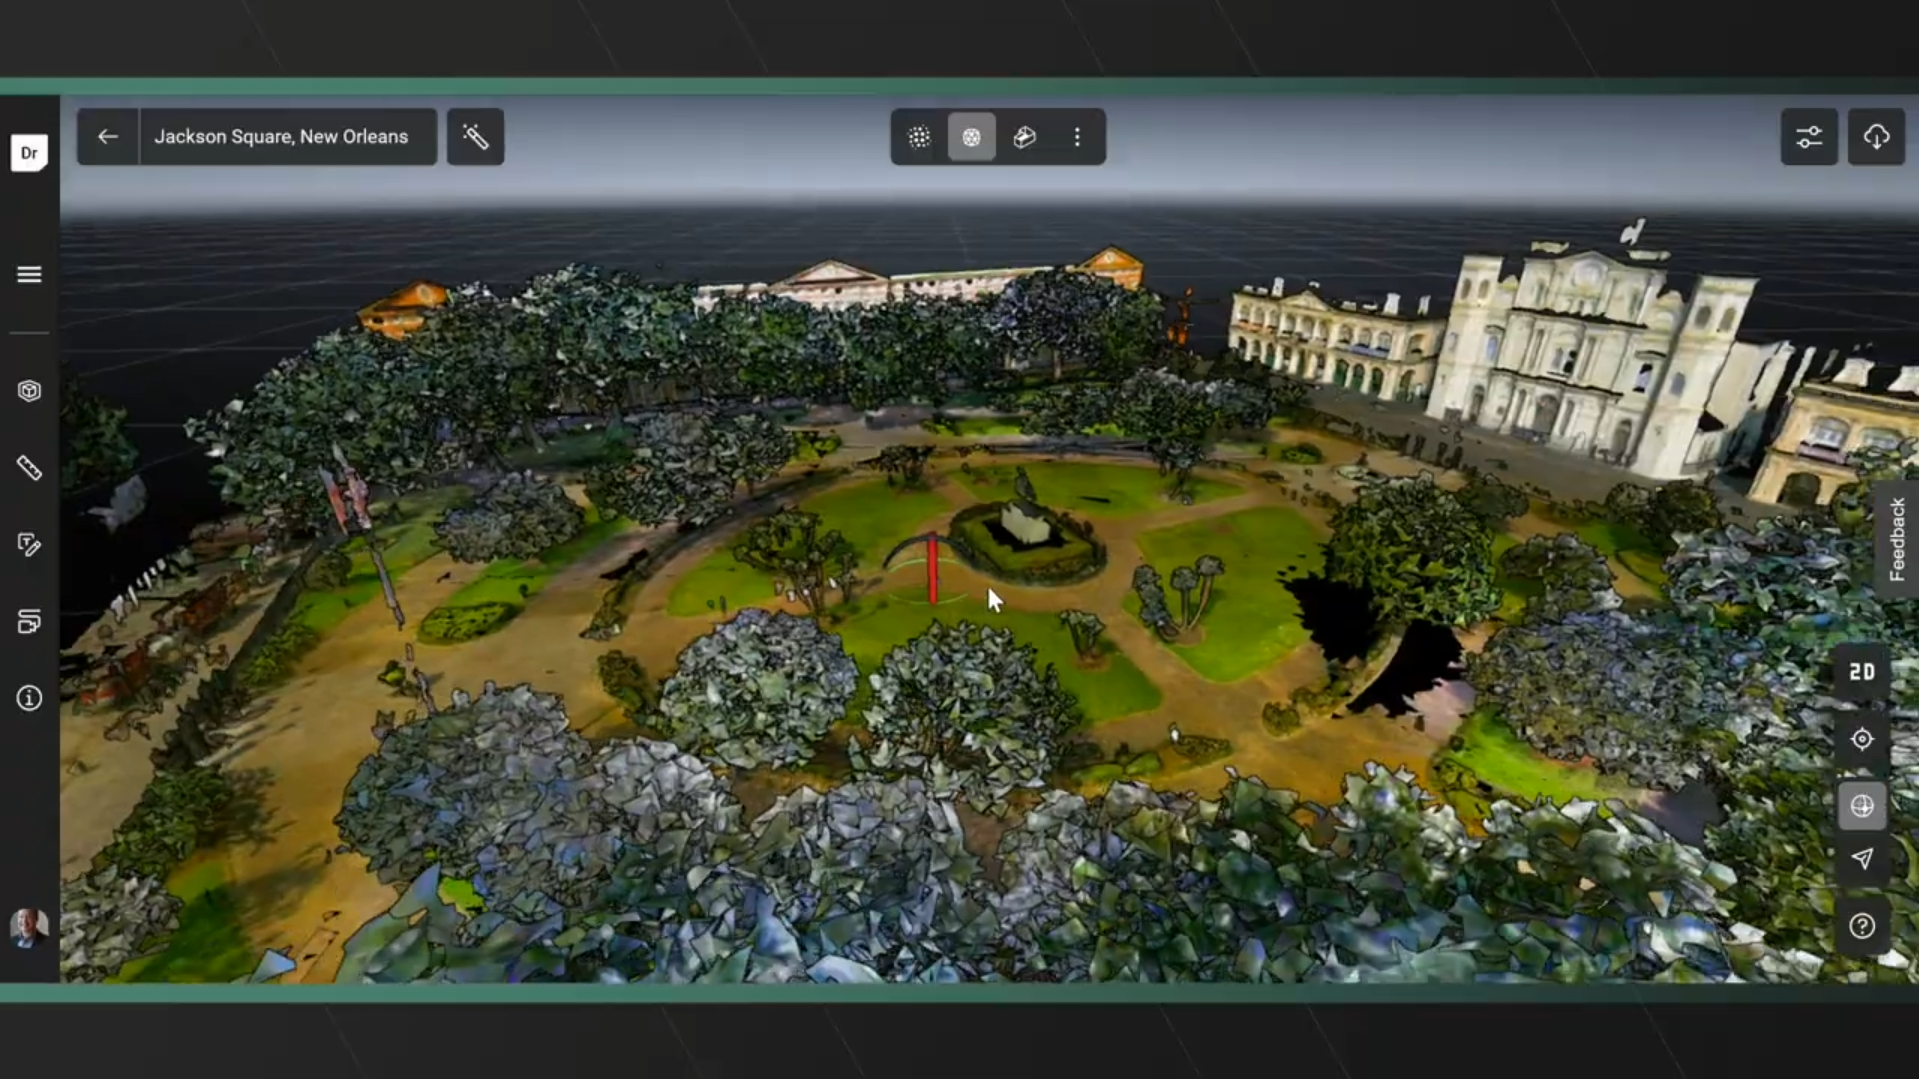The width and height of the screenshot is (1919, 1079).
Task: Click the help question mark button
Action: (x=1861, y=926)
